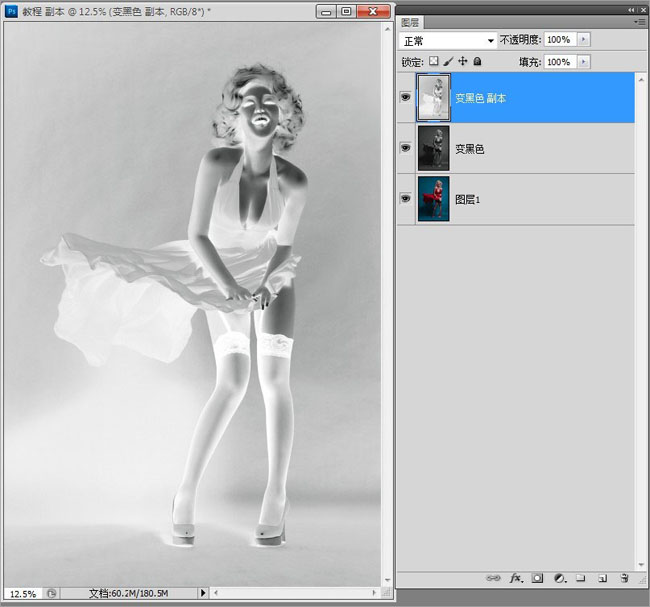Click the document scroll down arrow

[388, 580]
